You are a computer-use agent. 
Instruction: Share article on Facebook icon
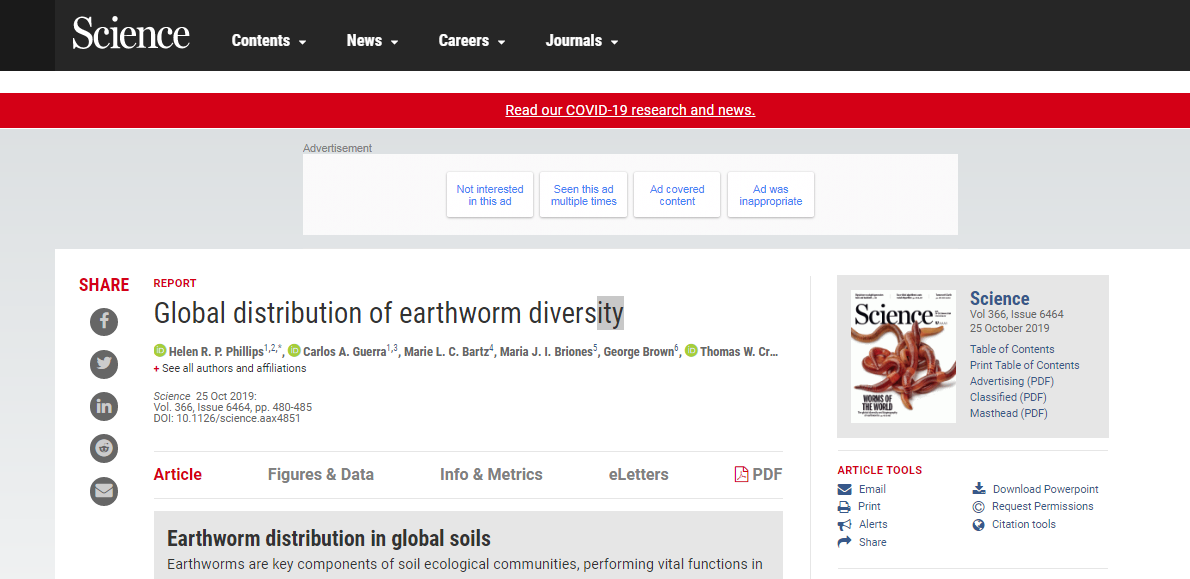click(x=104, y=322)
